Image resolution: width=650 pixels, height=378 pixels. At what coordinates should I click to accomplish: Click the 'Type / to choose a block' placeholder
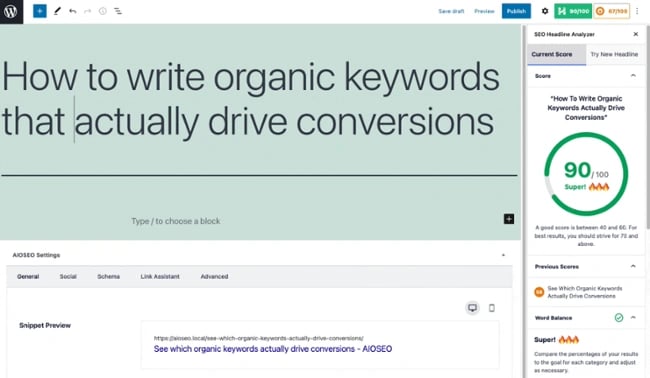pyautogui.click(x=176, y=221)
